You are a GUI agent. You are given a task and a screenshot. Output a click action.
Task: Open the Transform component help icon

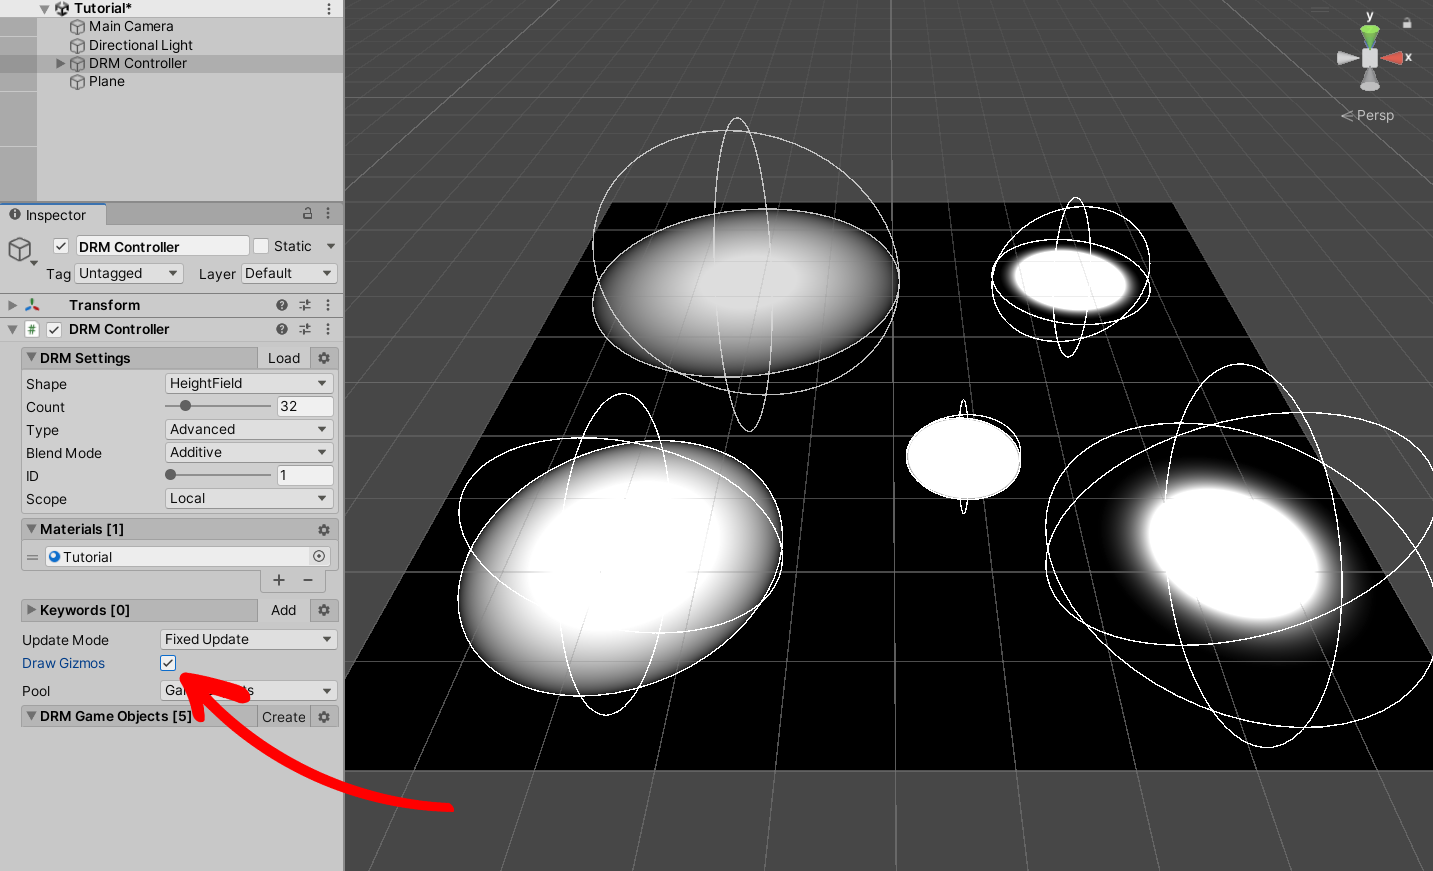282,305
